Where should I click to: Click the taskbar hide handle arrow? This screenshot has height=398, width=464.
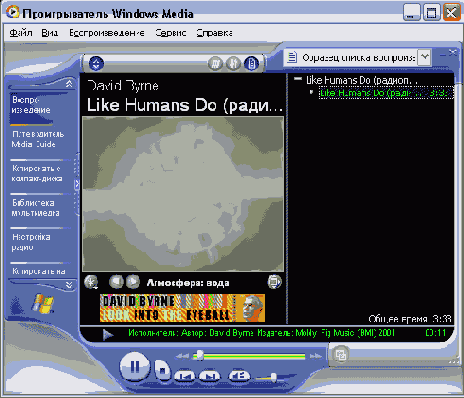coord(77,184)
